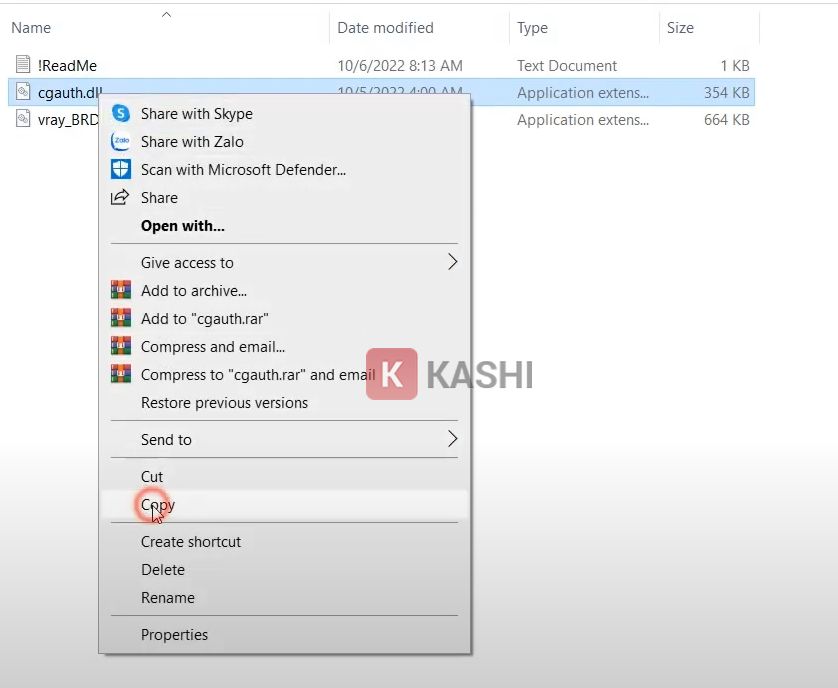The height and width of the screenshot is (688, 838).
Task: Open Properties from the context menu
Action: coord(174,635)
